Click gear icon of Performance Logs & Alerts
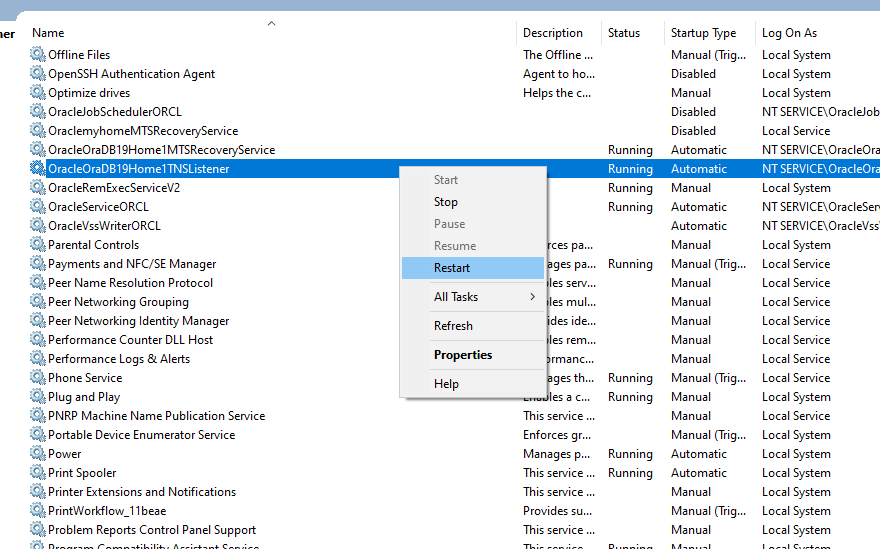The image size is (880, 549). click(38, 359)
